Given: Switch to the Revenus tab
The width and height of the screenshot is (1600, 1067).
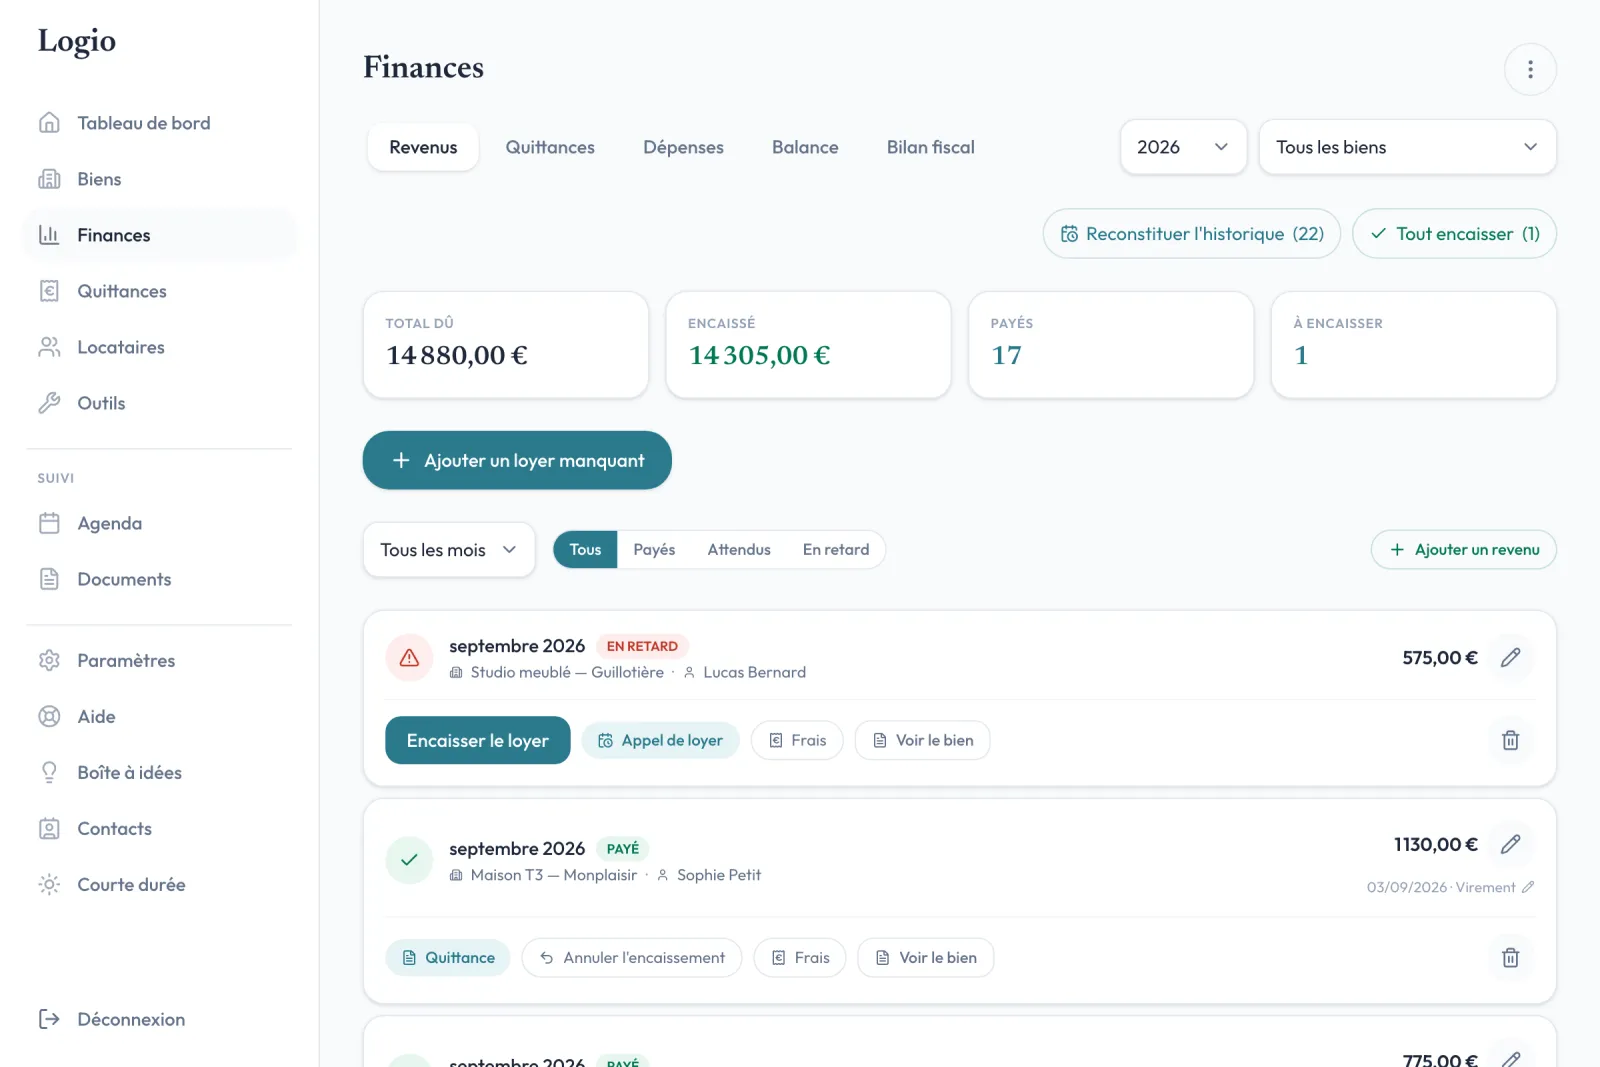Looking at the screenshot, I should (x=423, y=147).
